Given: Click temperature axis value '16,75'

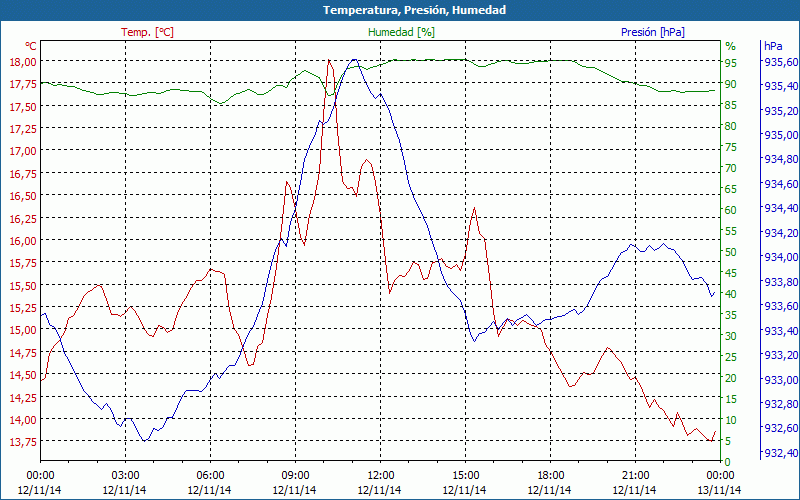Looking at the screenshot, I should pyautogui.click(x=23, y=173).
